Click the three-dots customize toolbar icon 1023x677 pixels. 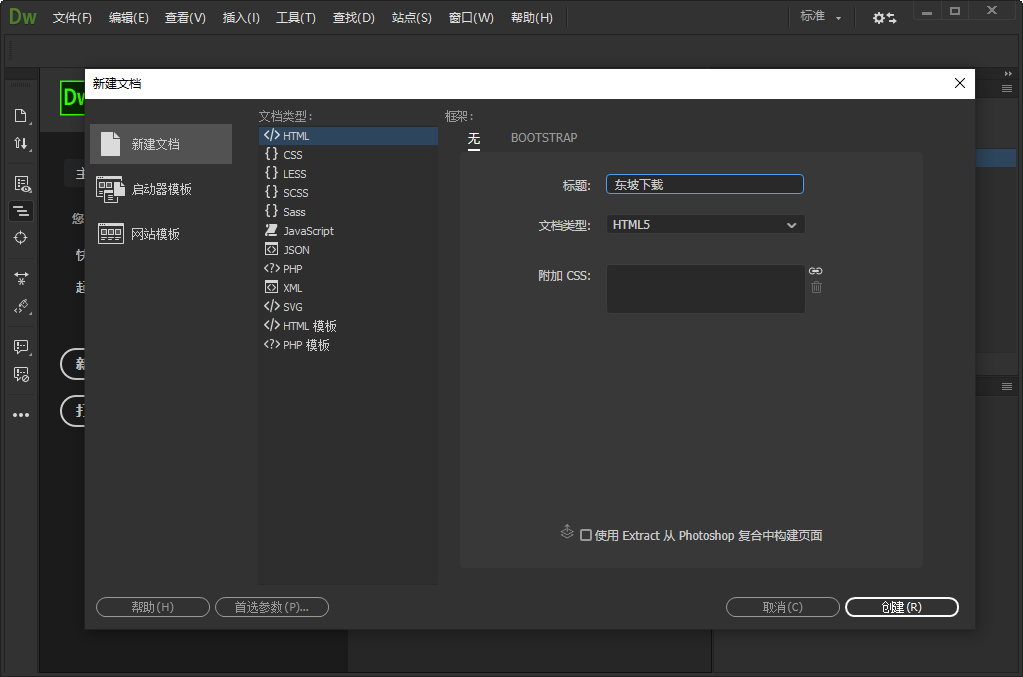coord(20,415)
